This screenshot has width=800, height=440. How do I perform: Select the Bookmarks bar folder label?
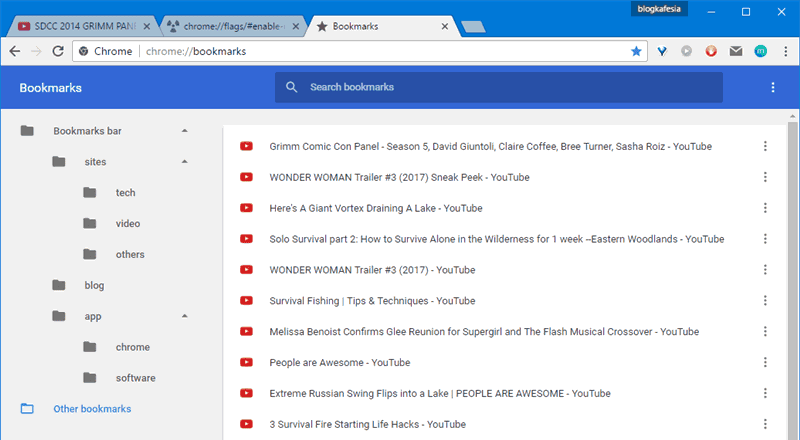point(87,131)
